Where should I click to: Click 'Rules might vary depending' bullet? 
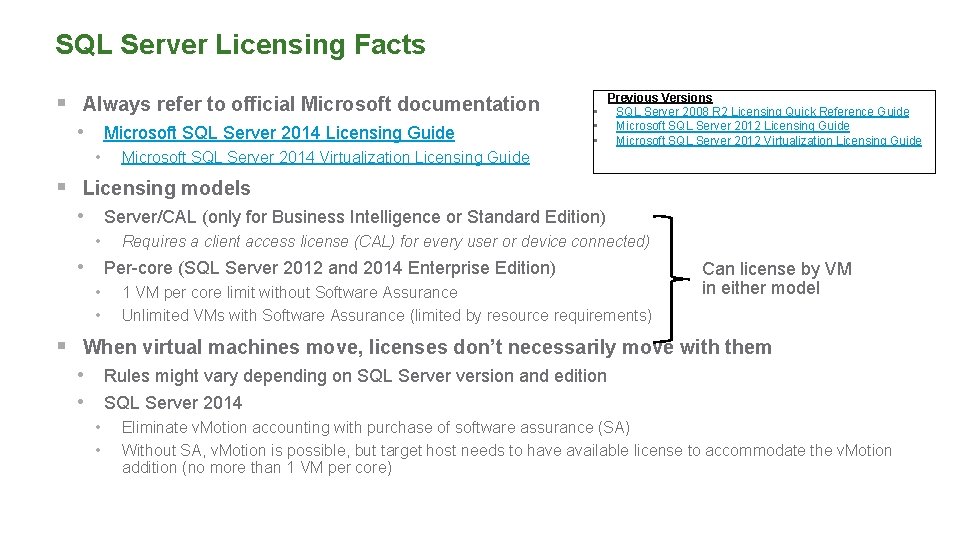pos(355,376)
